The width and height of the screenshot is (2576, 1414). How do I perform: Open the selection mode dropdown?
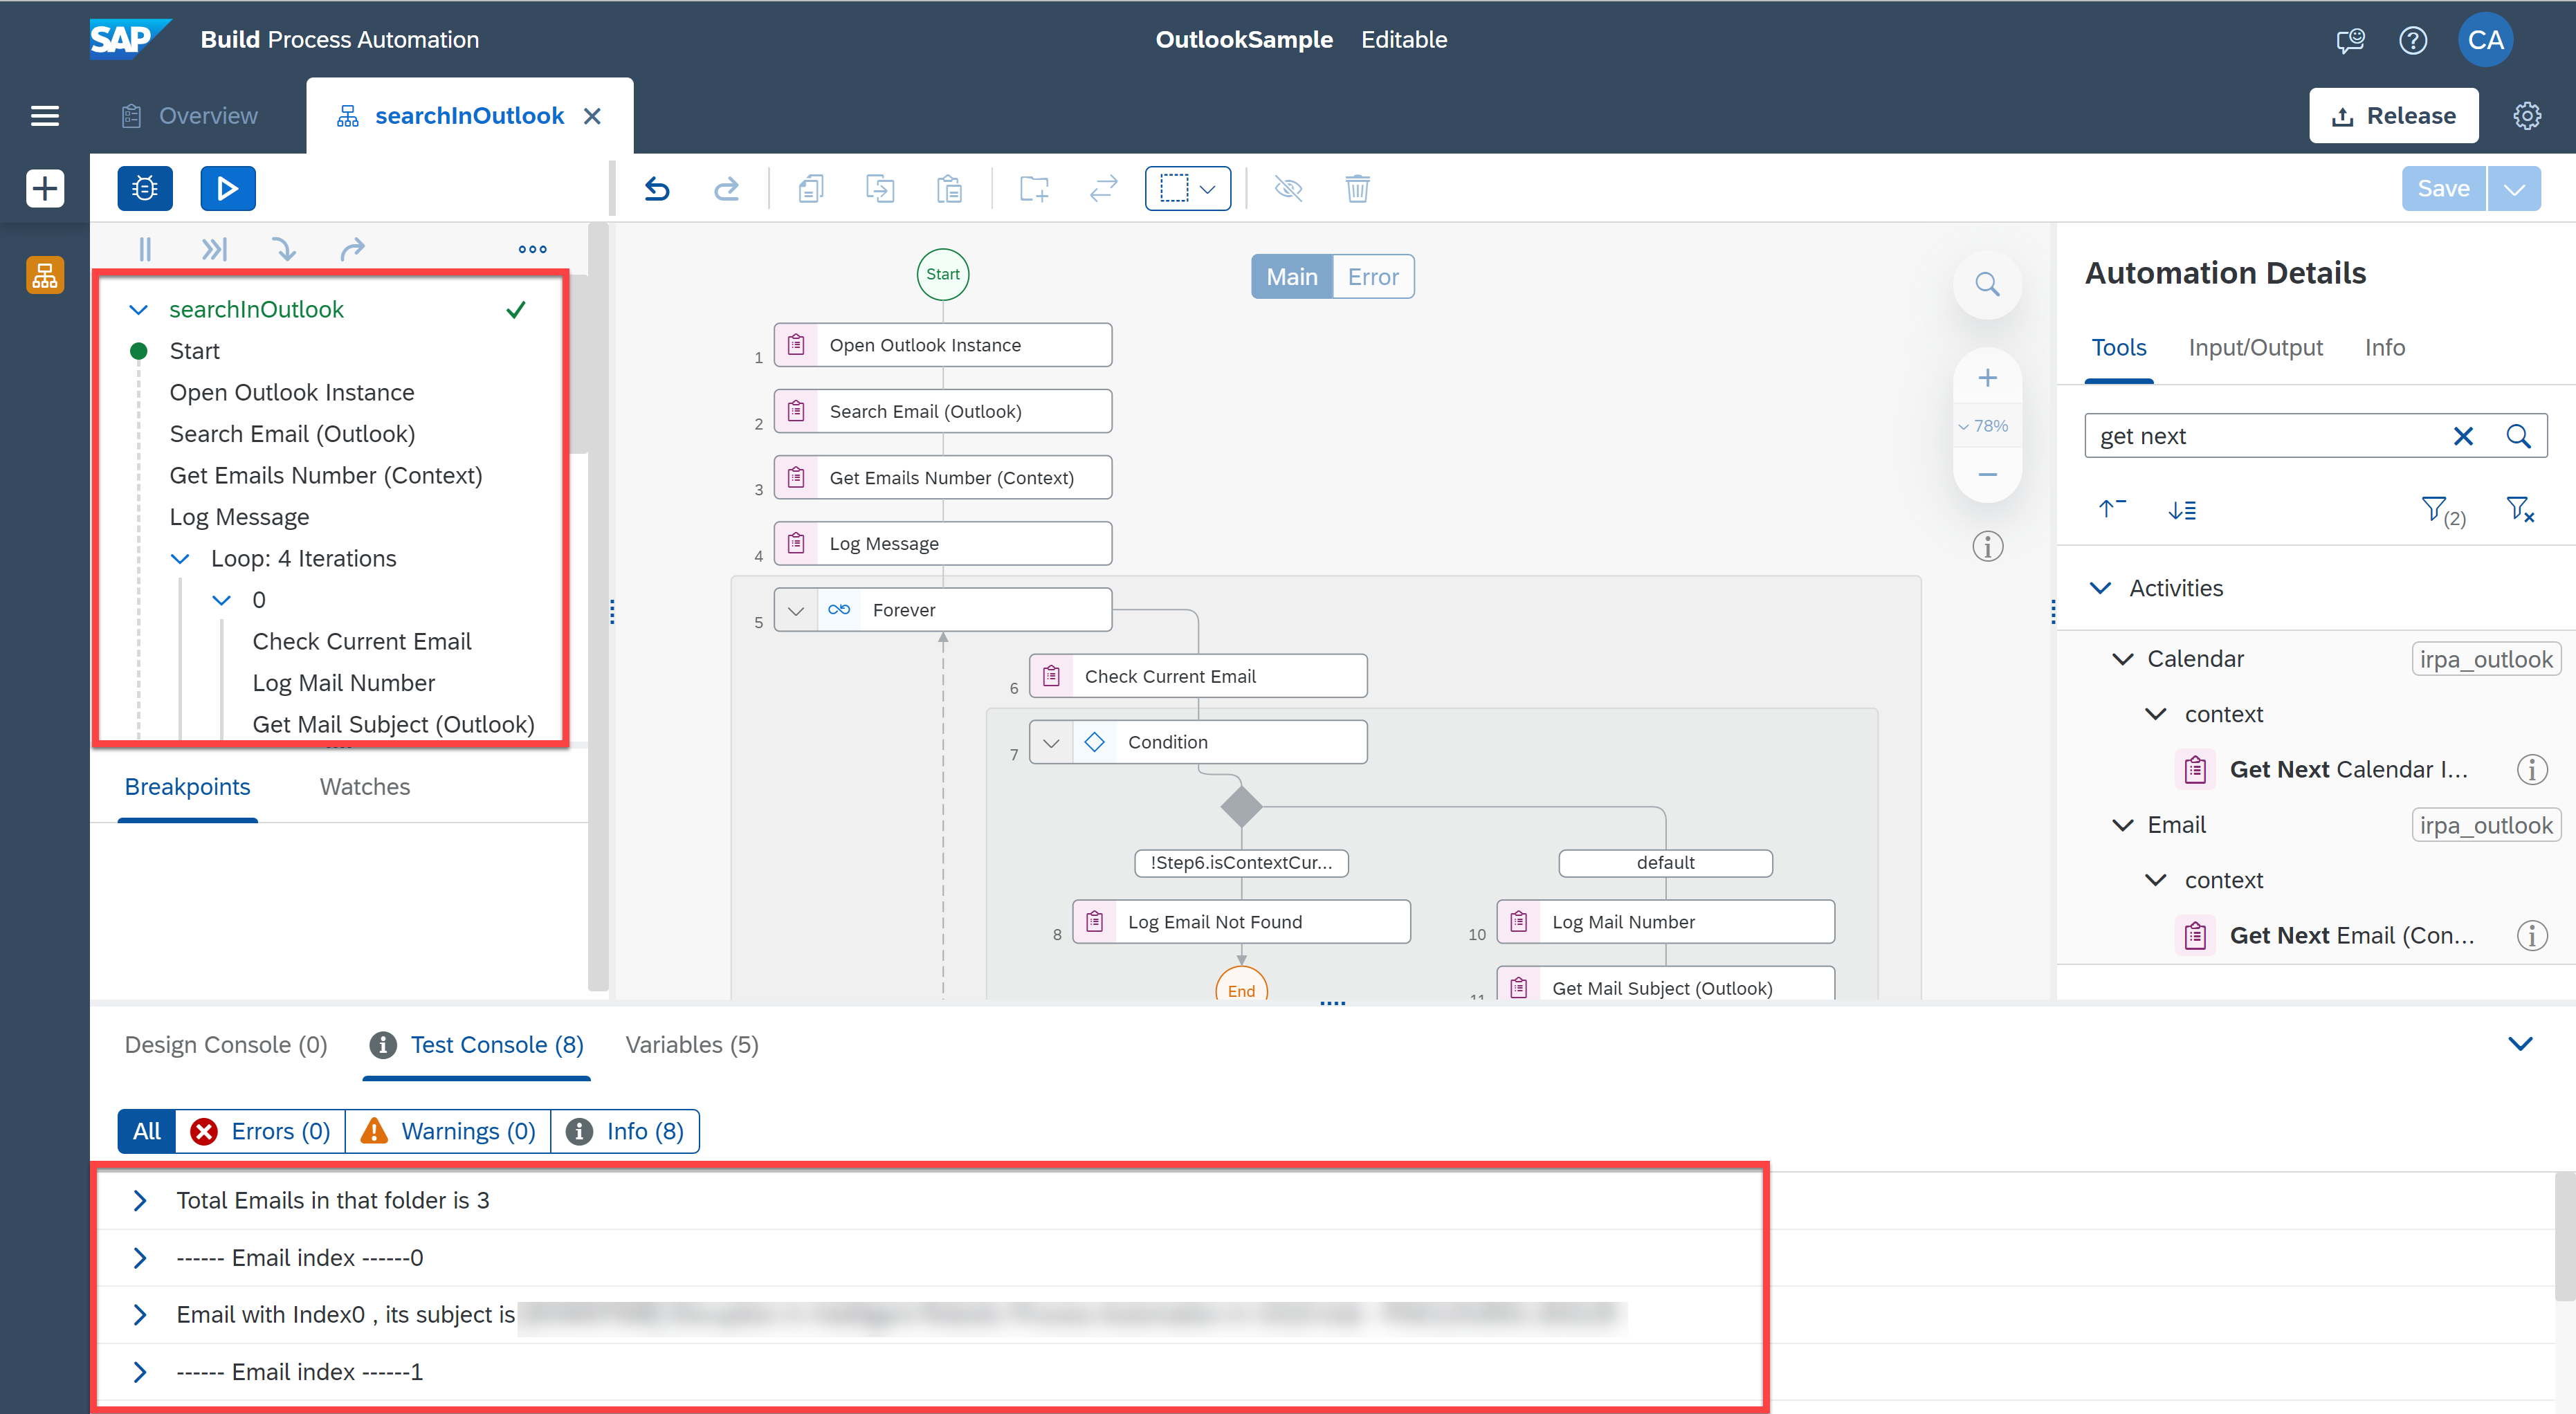[1187, 188]
